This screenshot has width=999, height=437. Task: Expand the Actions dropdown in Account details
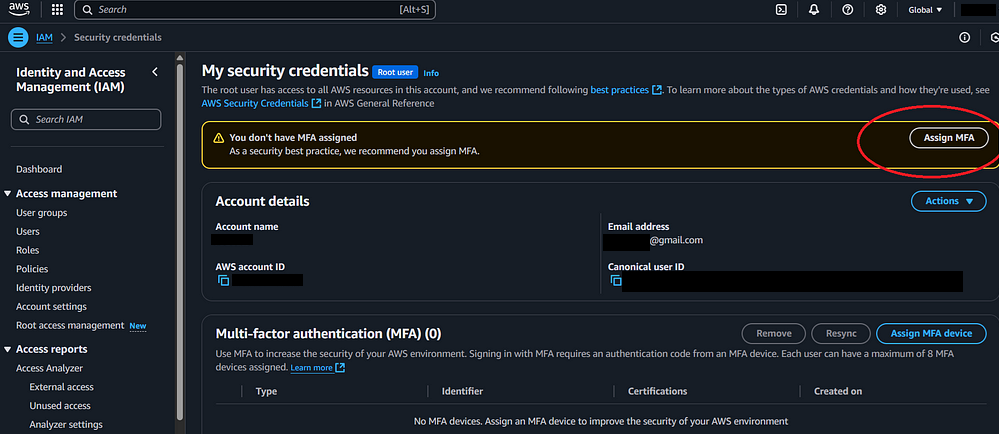(948, 201)
